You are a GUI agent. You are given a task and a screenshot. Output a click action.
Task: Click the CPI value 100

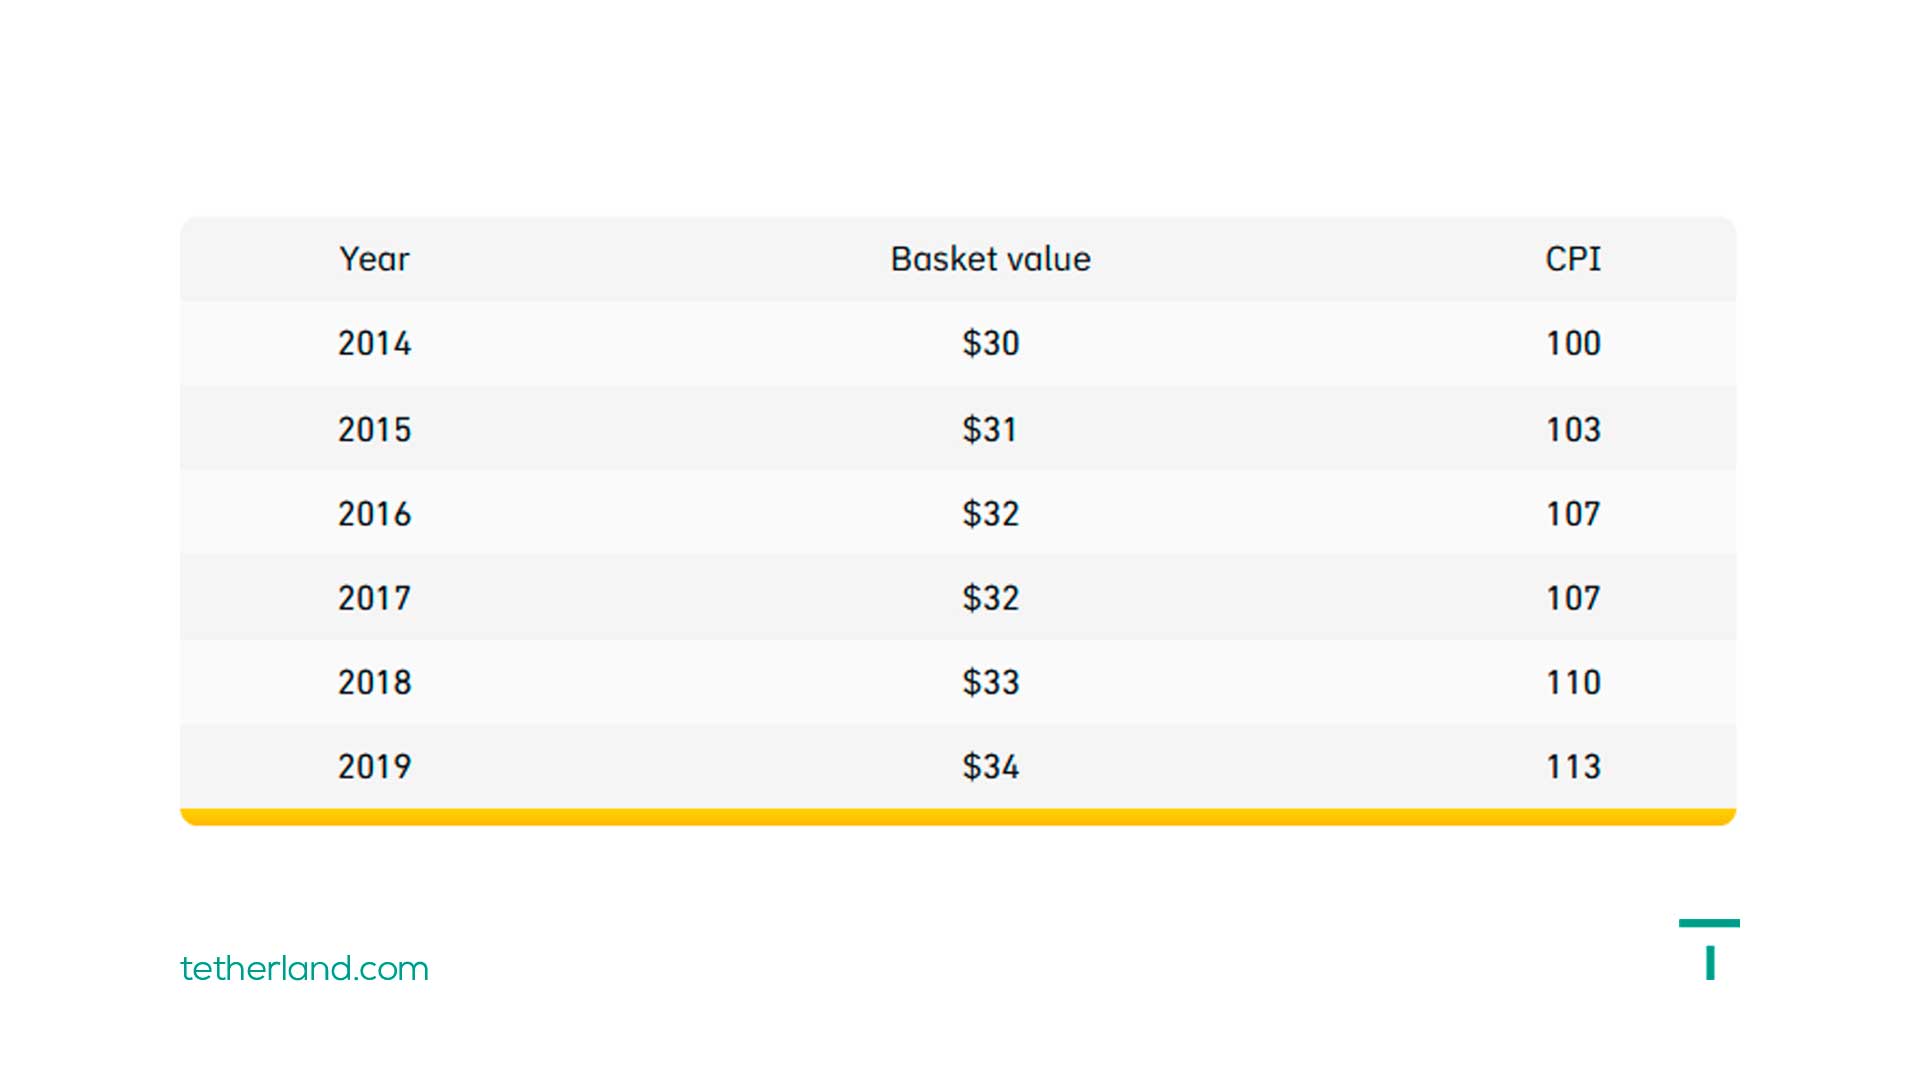[x=1573, y=344]
